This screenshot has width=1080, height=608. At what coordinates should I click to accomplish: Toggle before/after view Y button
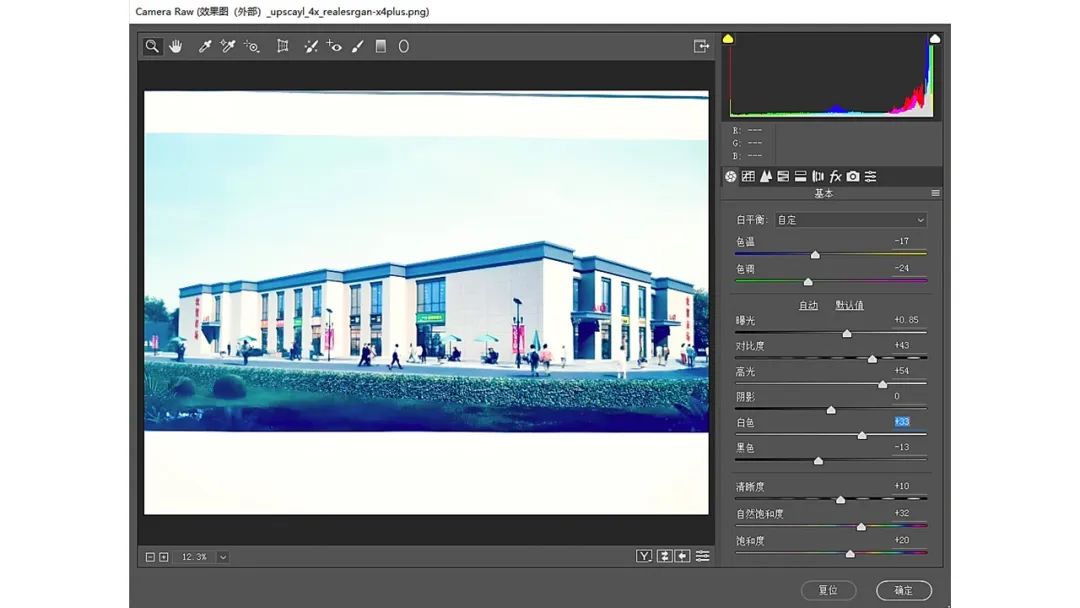[644, 556]
